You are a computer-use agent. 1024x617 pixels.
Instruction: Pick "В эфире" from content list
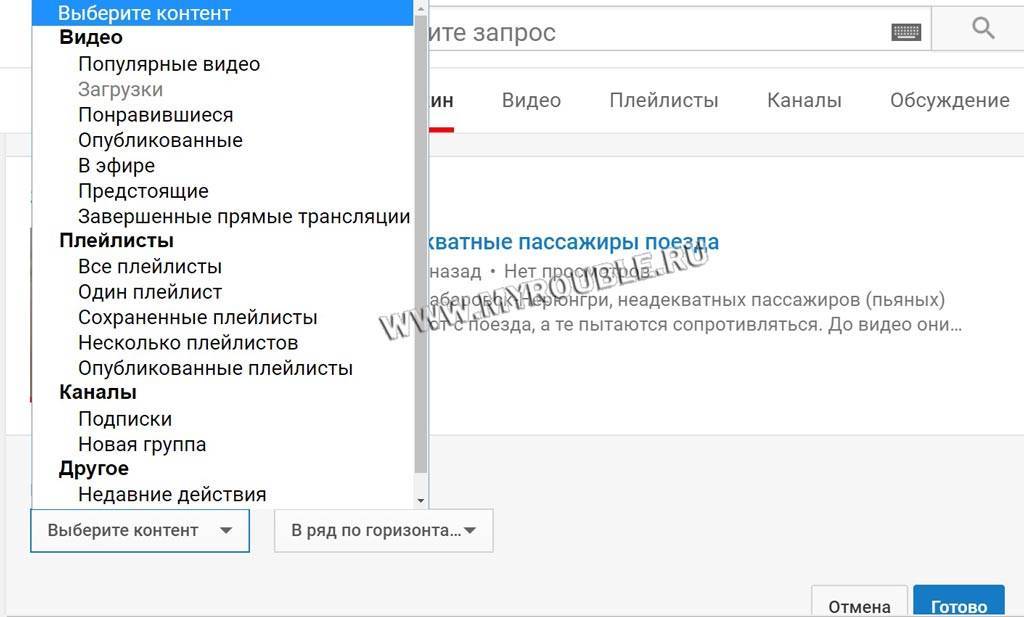click(116, 166)
